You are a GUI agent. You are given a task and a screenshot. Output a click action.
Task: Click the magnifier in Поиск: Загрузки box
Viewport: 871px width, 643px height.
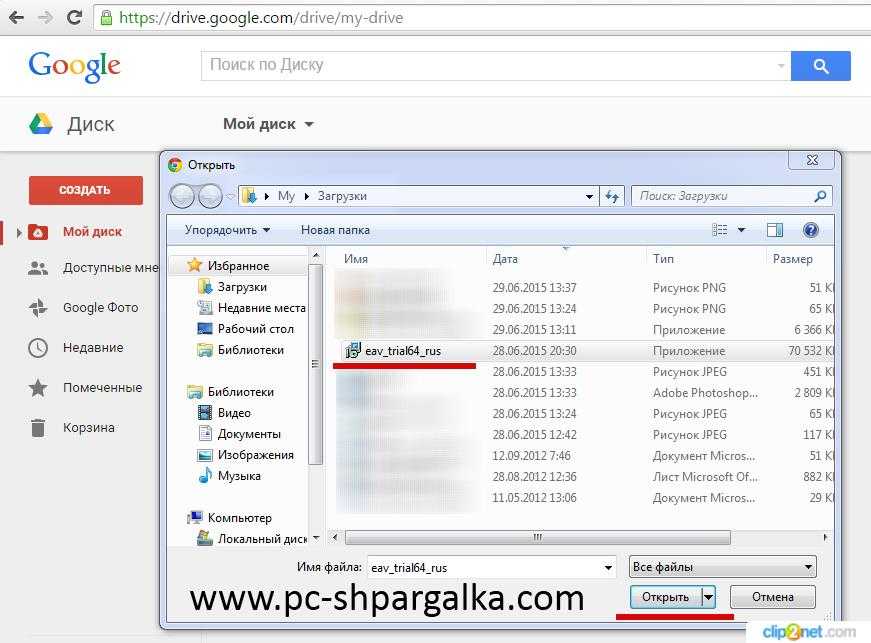click(820, 196)
